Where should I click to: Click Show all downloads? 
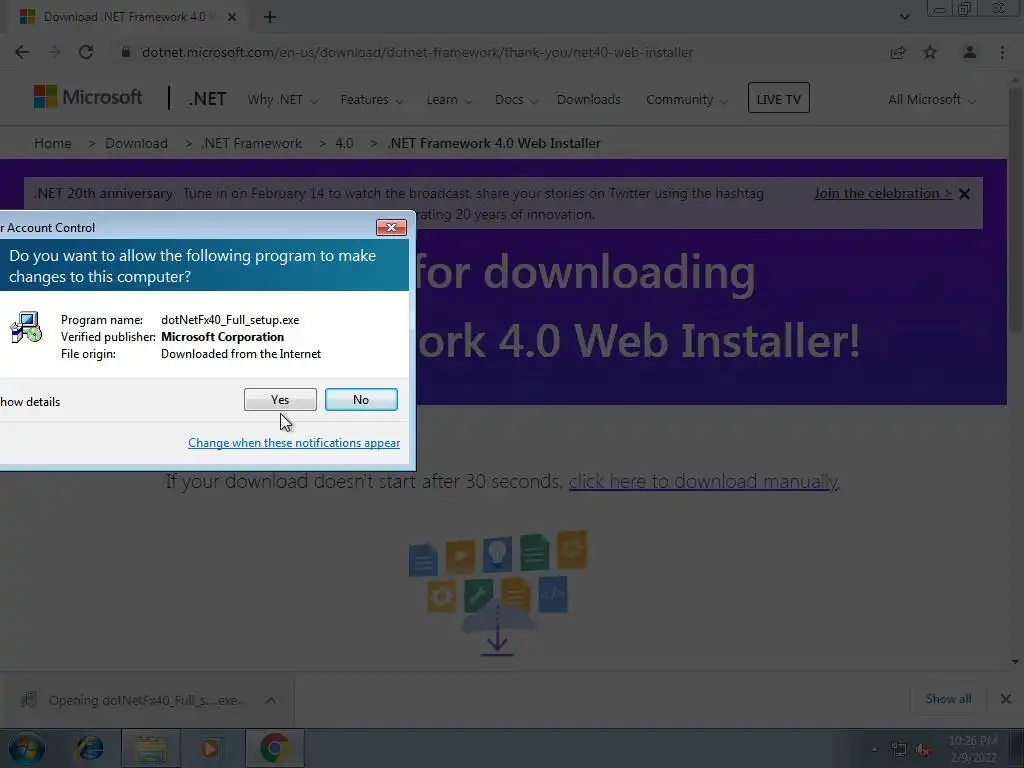tap(948, 699)
